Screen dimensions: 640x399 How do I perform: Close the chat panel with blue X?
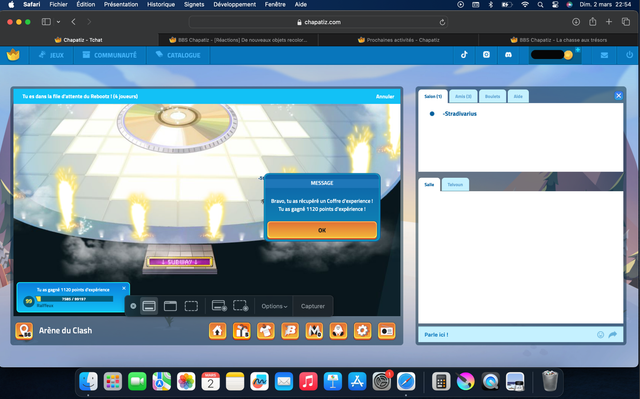618,95
